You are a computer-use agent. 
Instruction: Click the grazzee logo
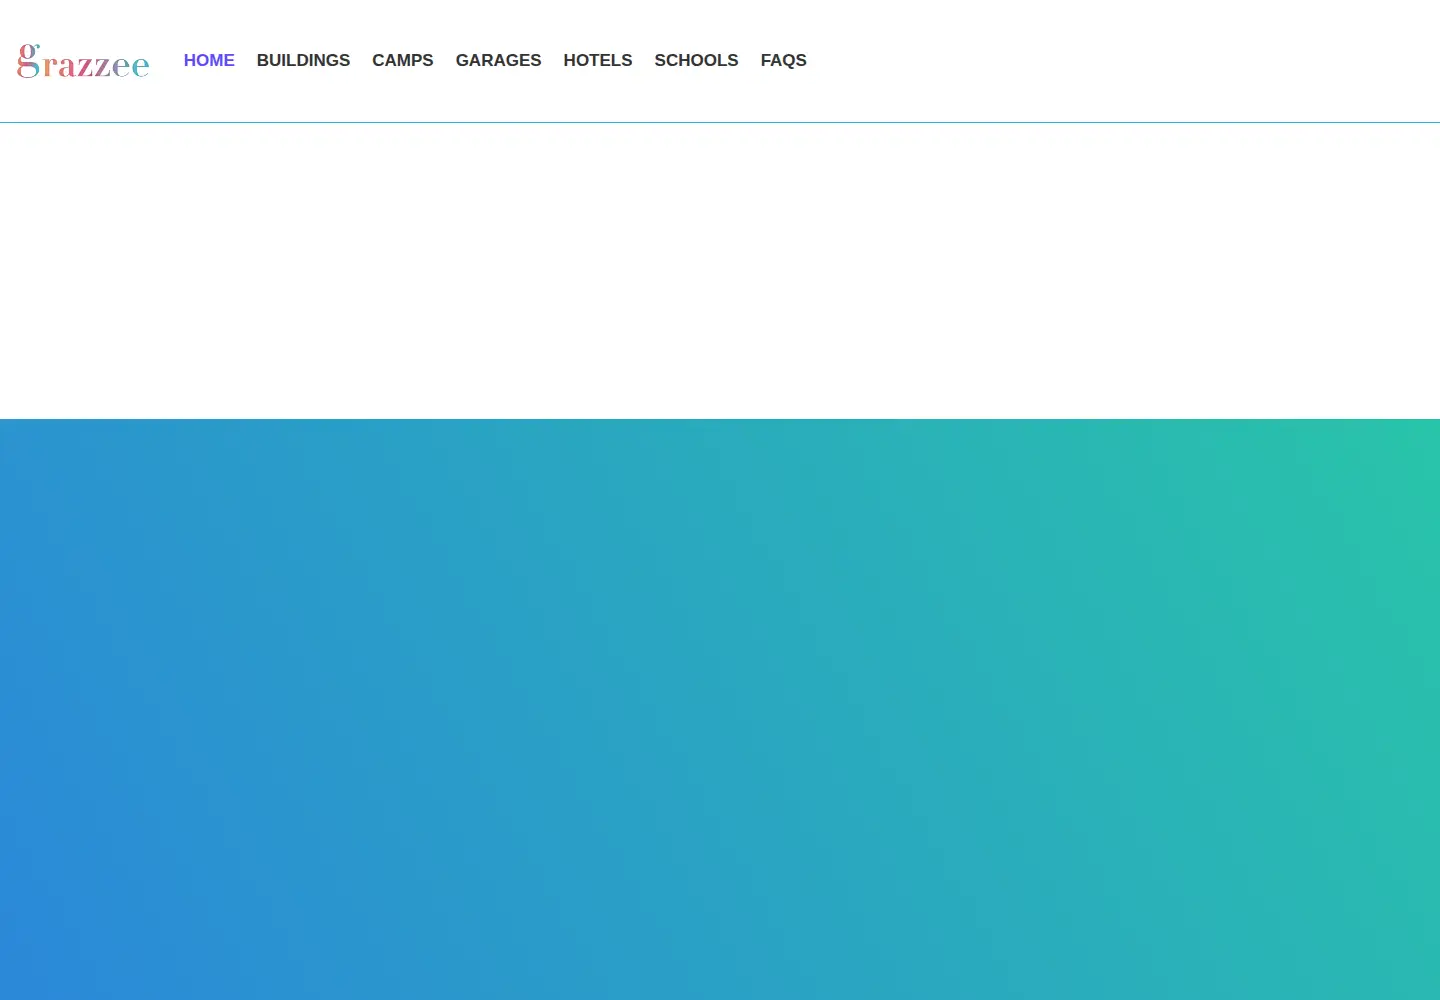(83, 61)
